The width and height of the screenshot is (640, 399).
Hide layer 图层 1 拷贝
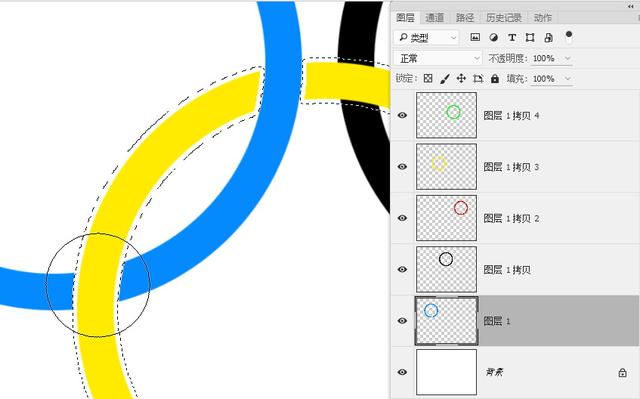tap(402, 269)
